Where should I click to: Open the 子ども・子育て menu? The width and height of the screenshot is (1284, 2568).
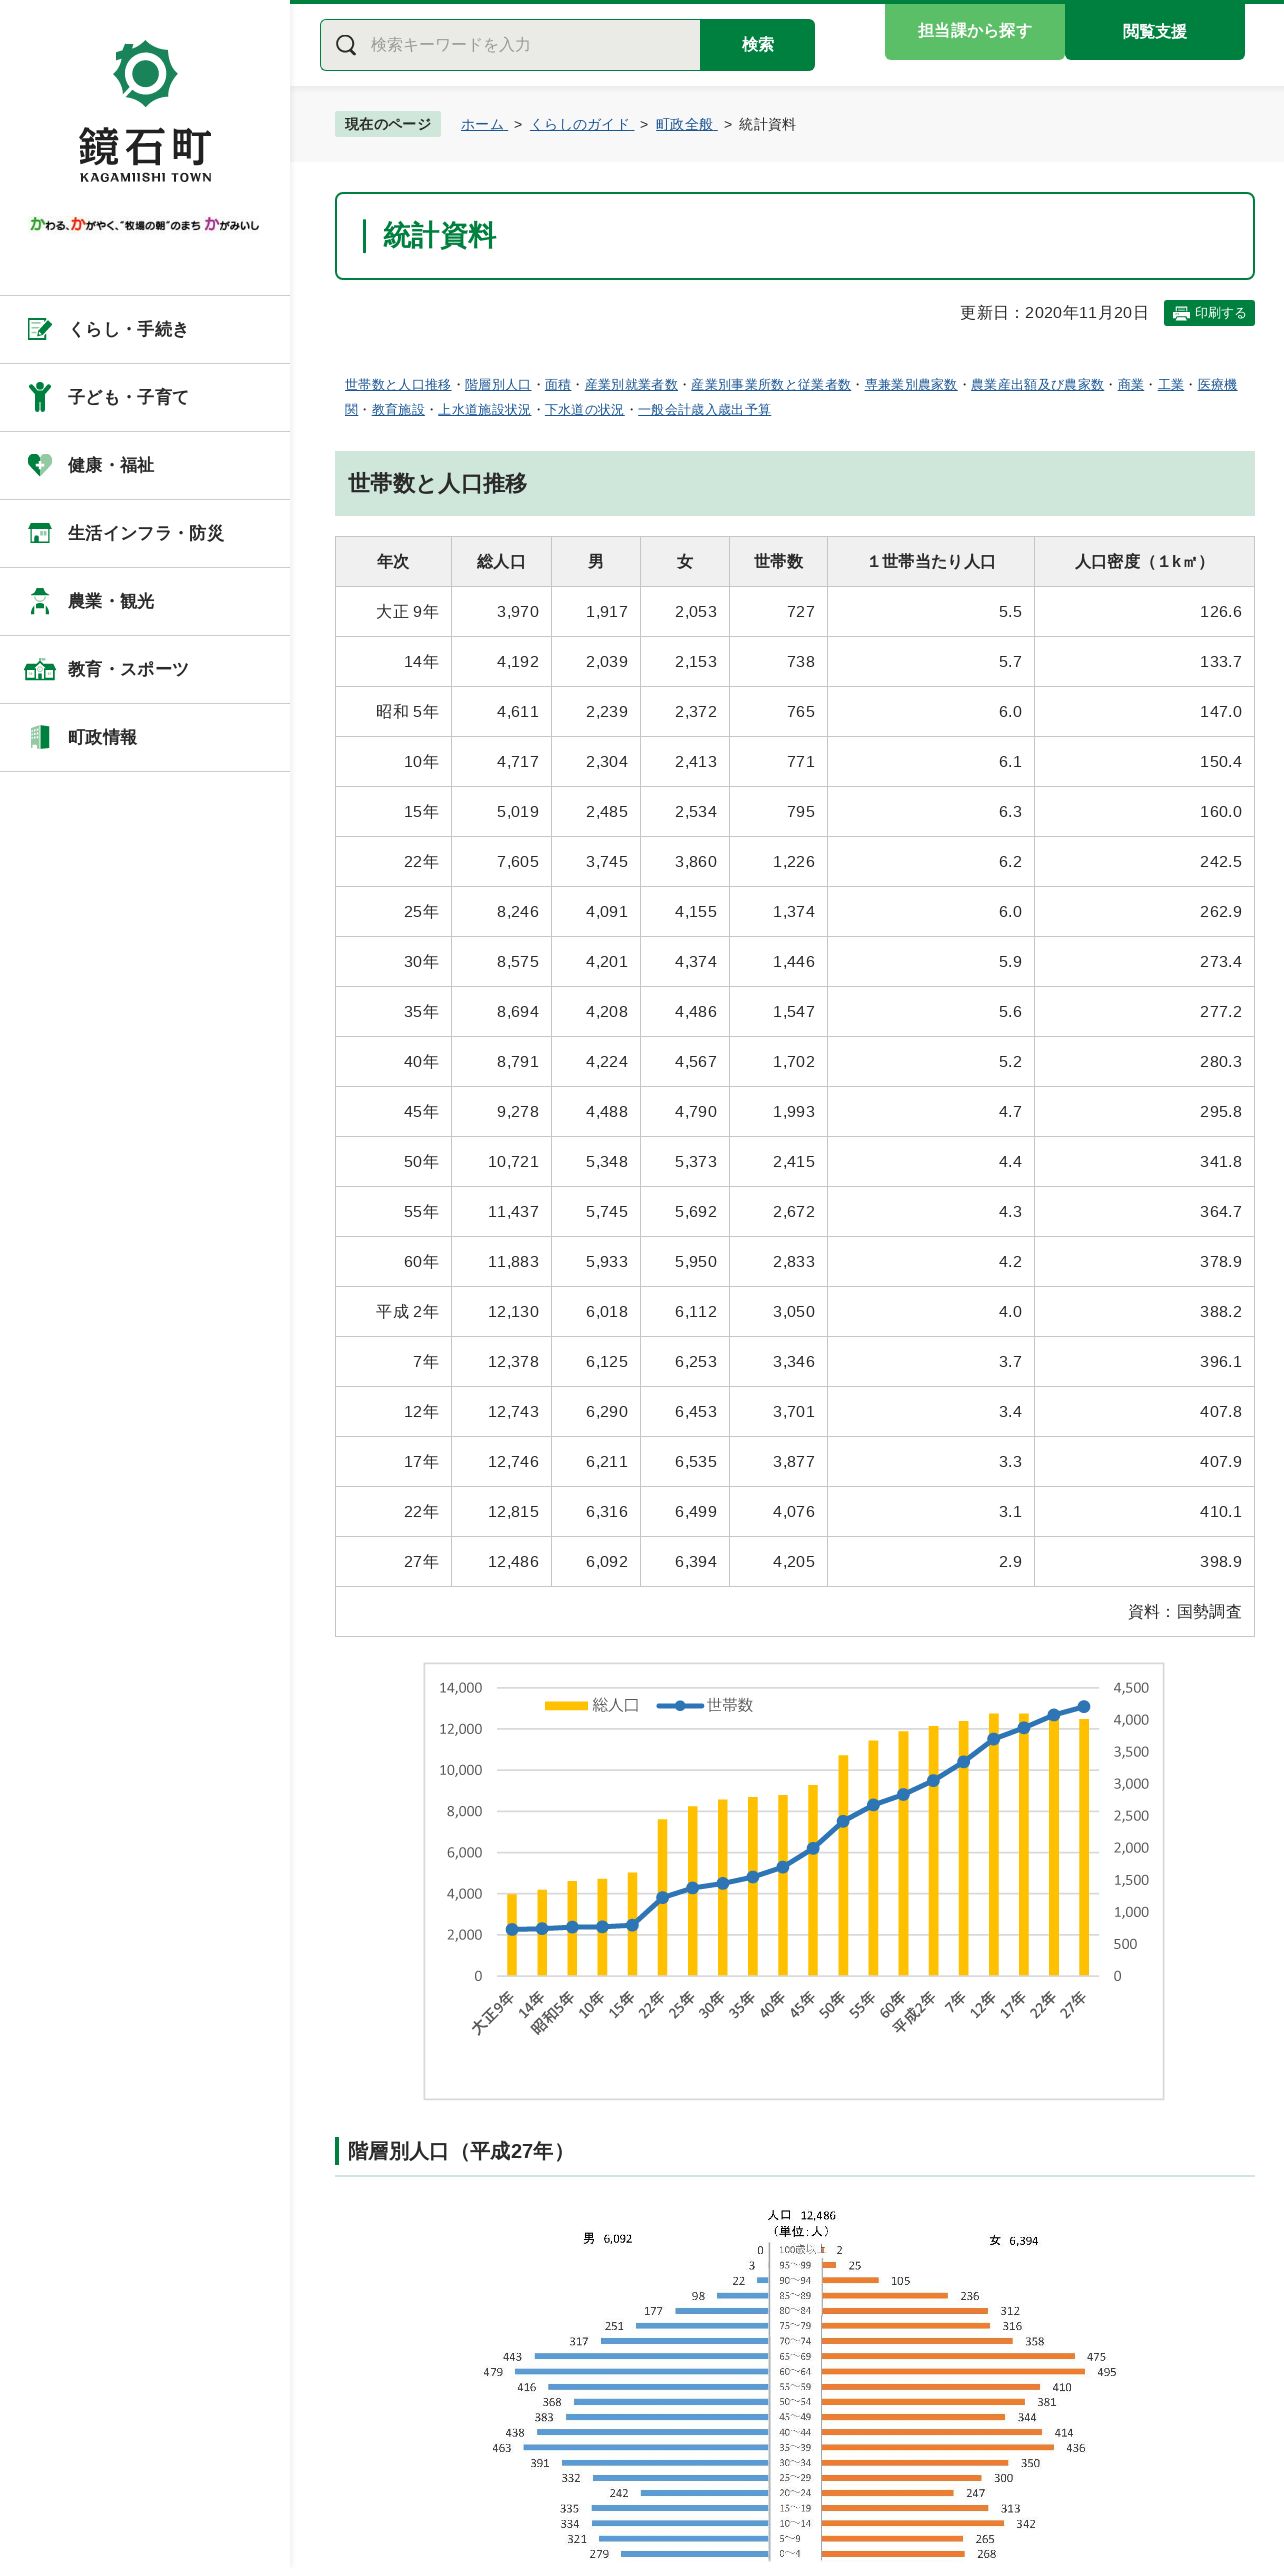(145, 397)
